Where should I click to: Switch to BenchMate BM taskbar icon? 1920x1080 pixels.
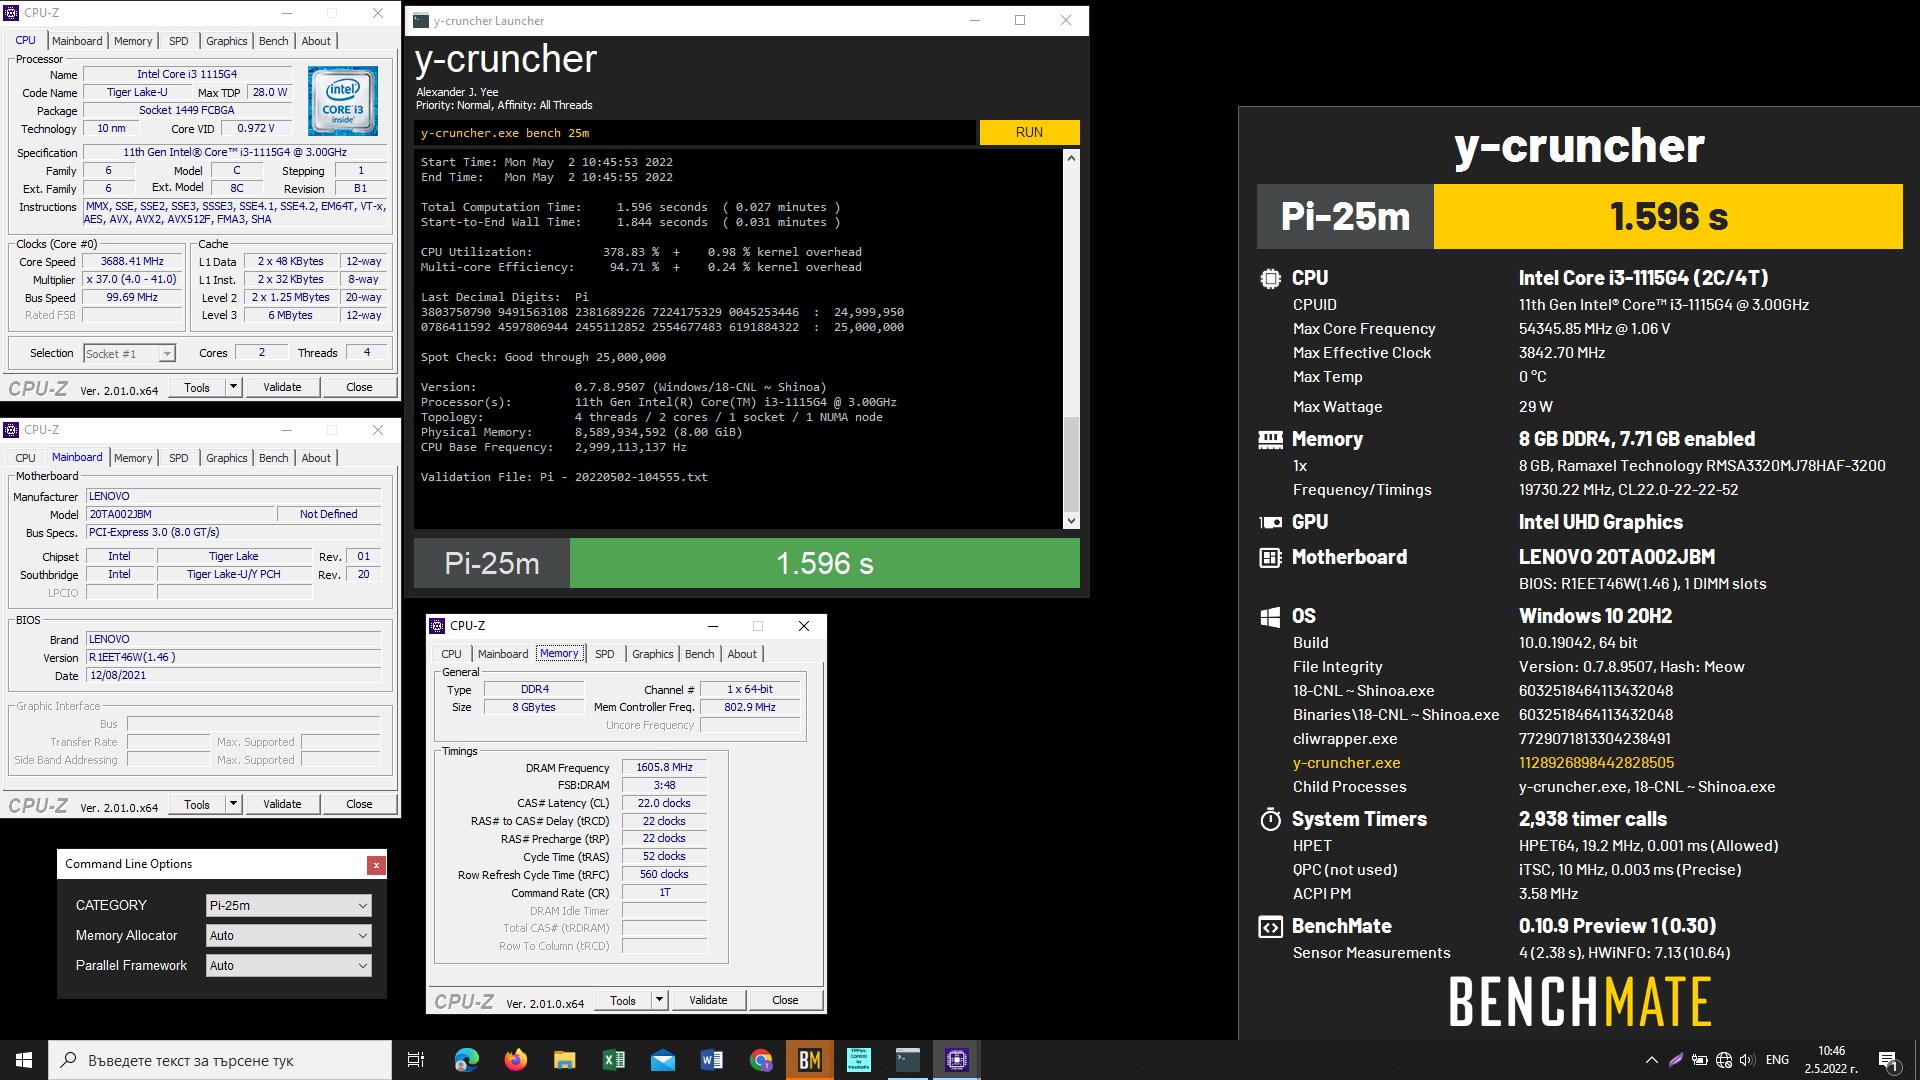click(810, 1060)
